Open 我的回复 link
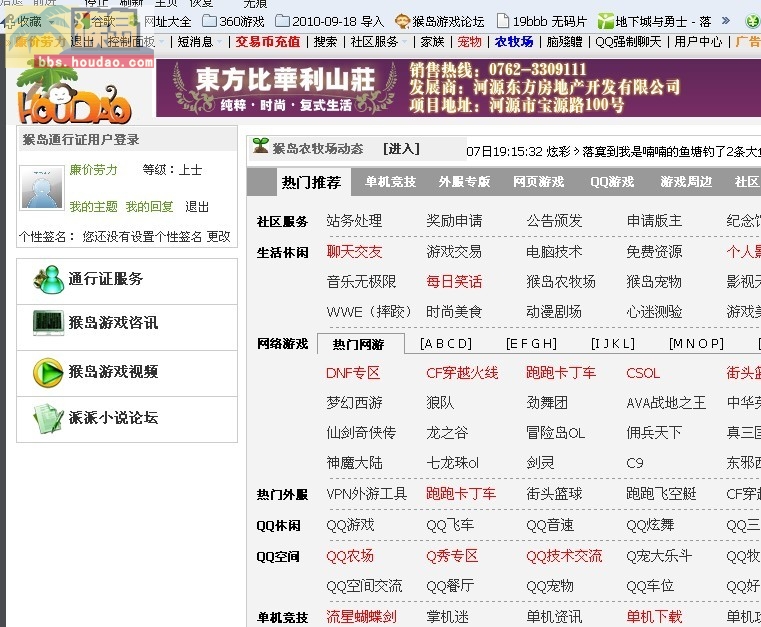Screen dimensions: 761x627 click(149, 207)
